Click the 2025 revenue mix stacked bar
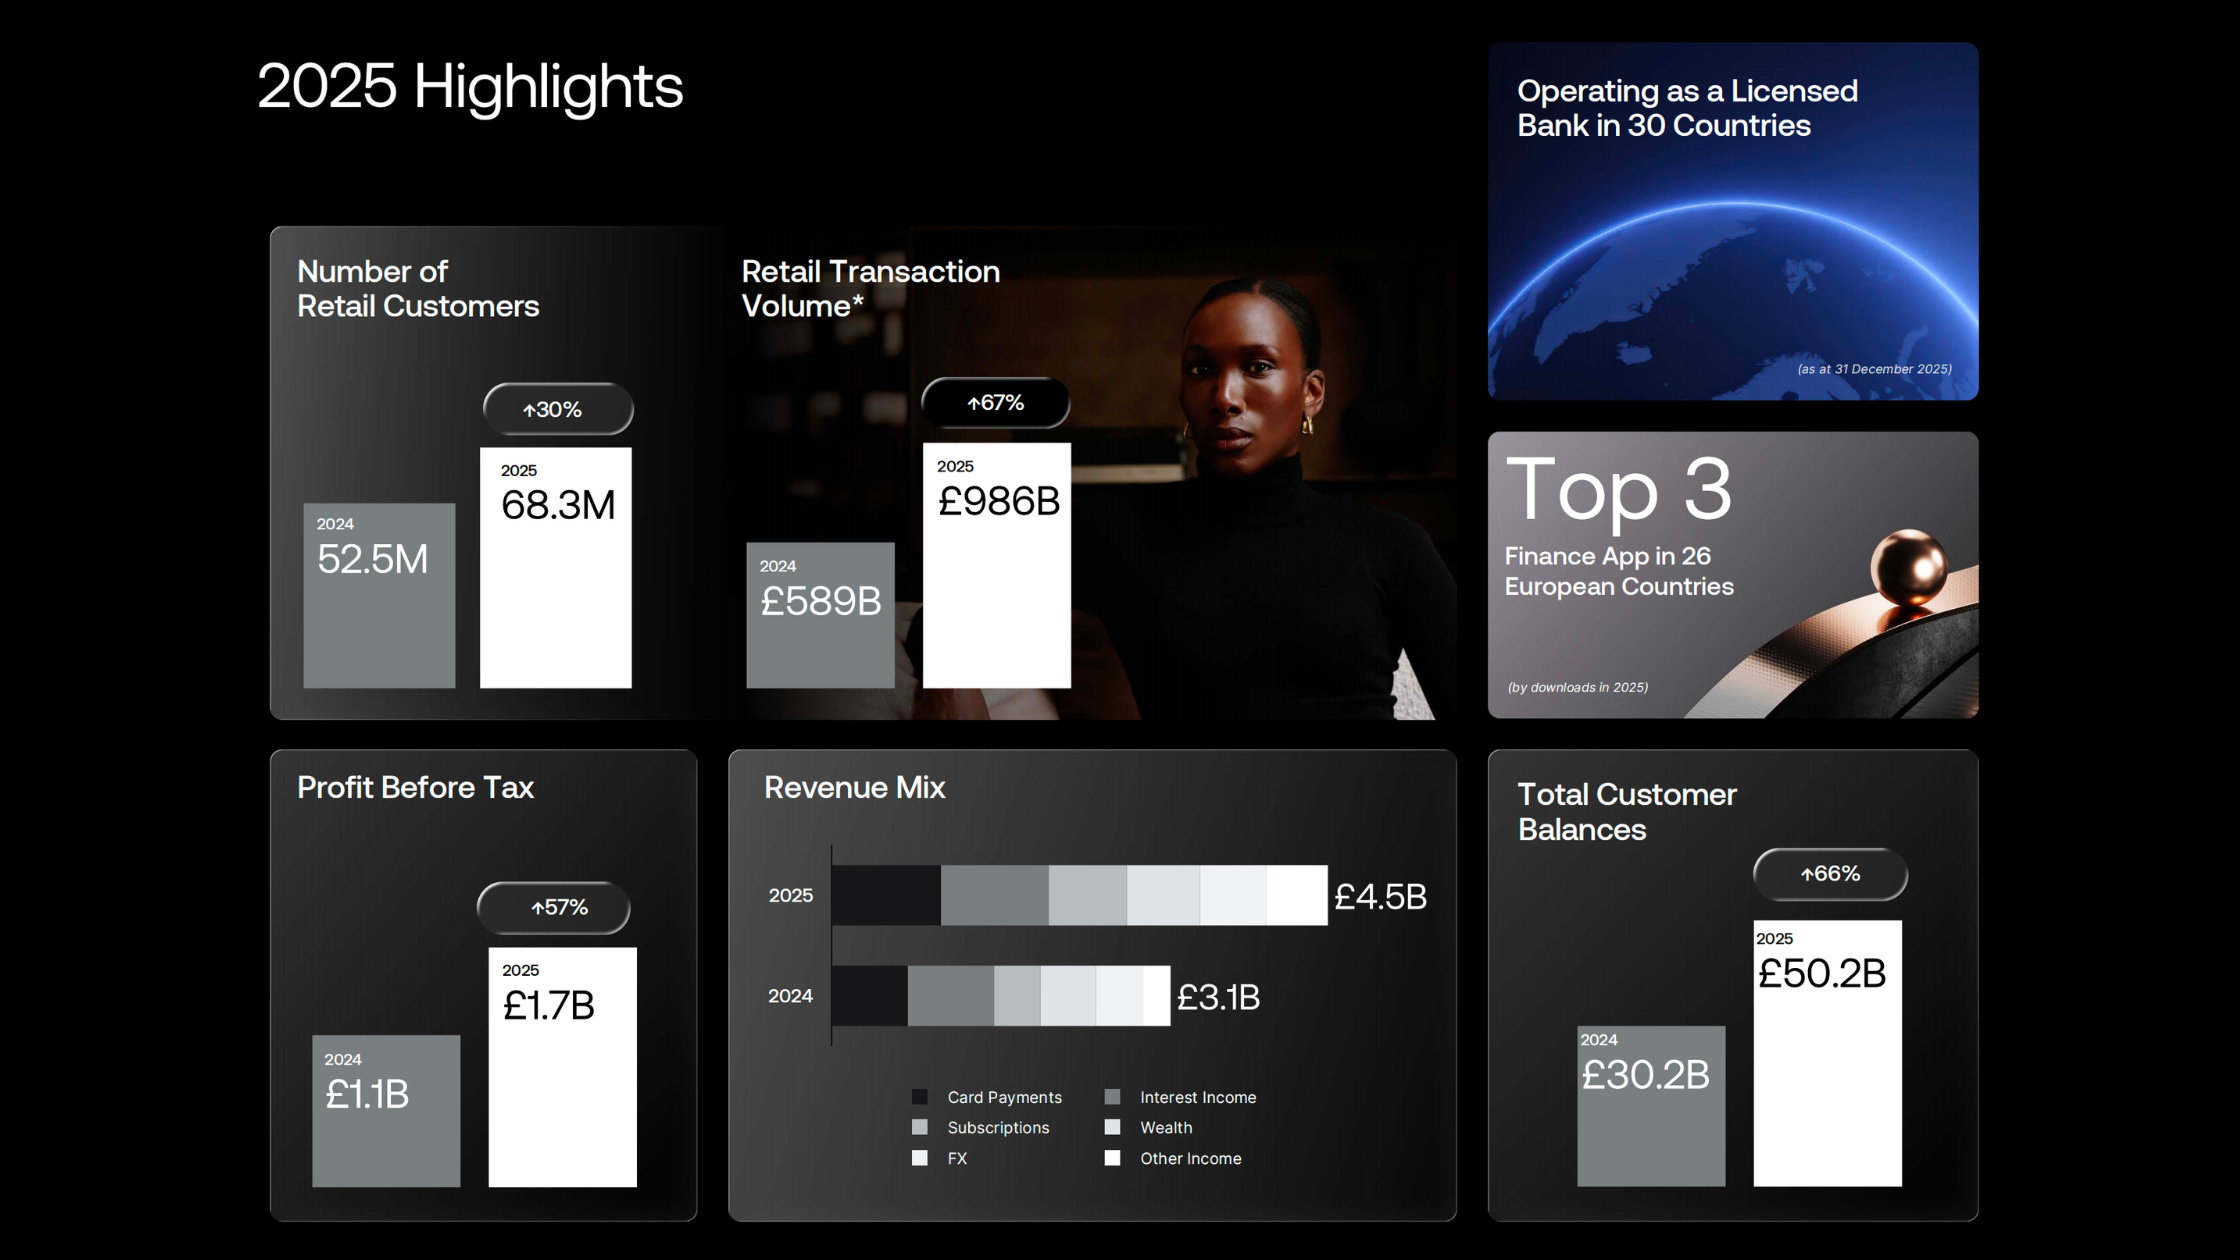This screenshot has height=1260, width=2240. 1079,895
